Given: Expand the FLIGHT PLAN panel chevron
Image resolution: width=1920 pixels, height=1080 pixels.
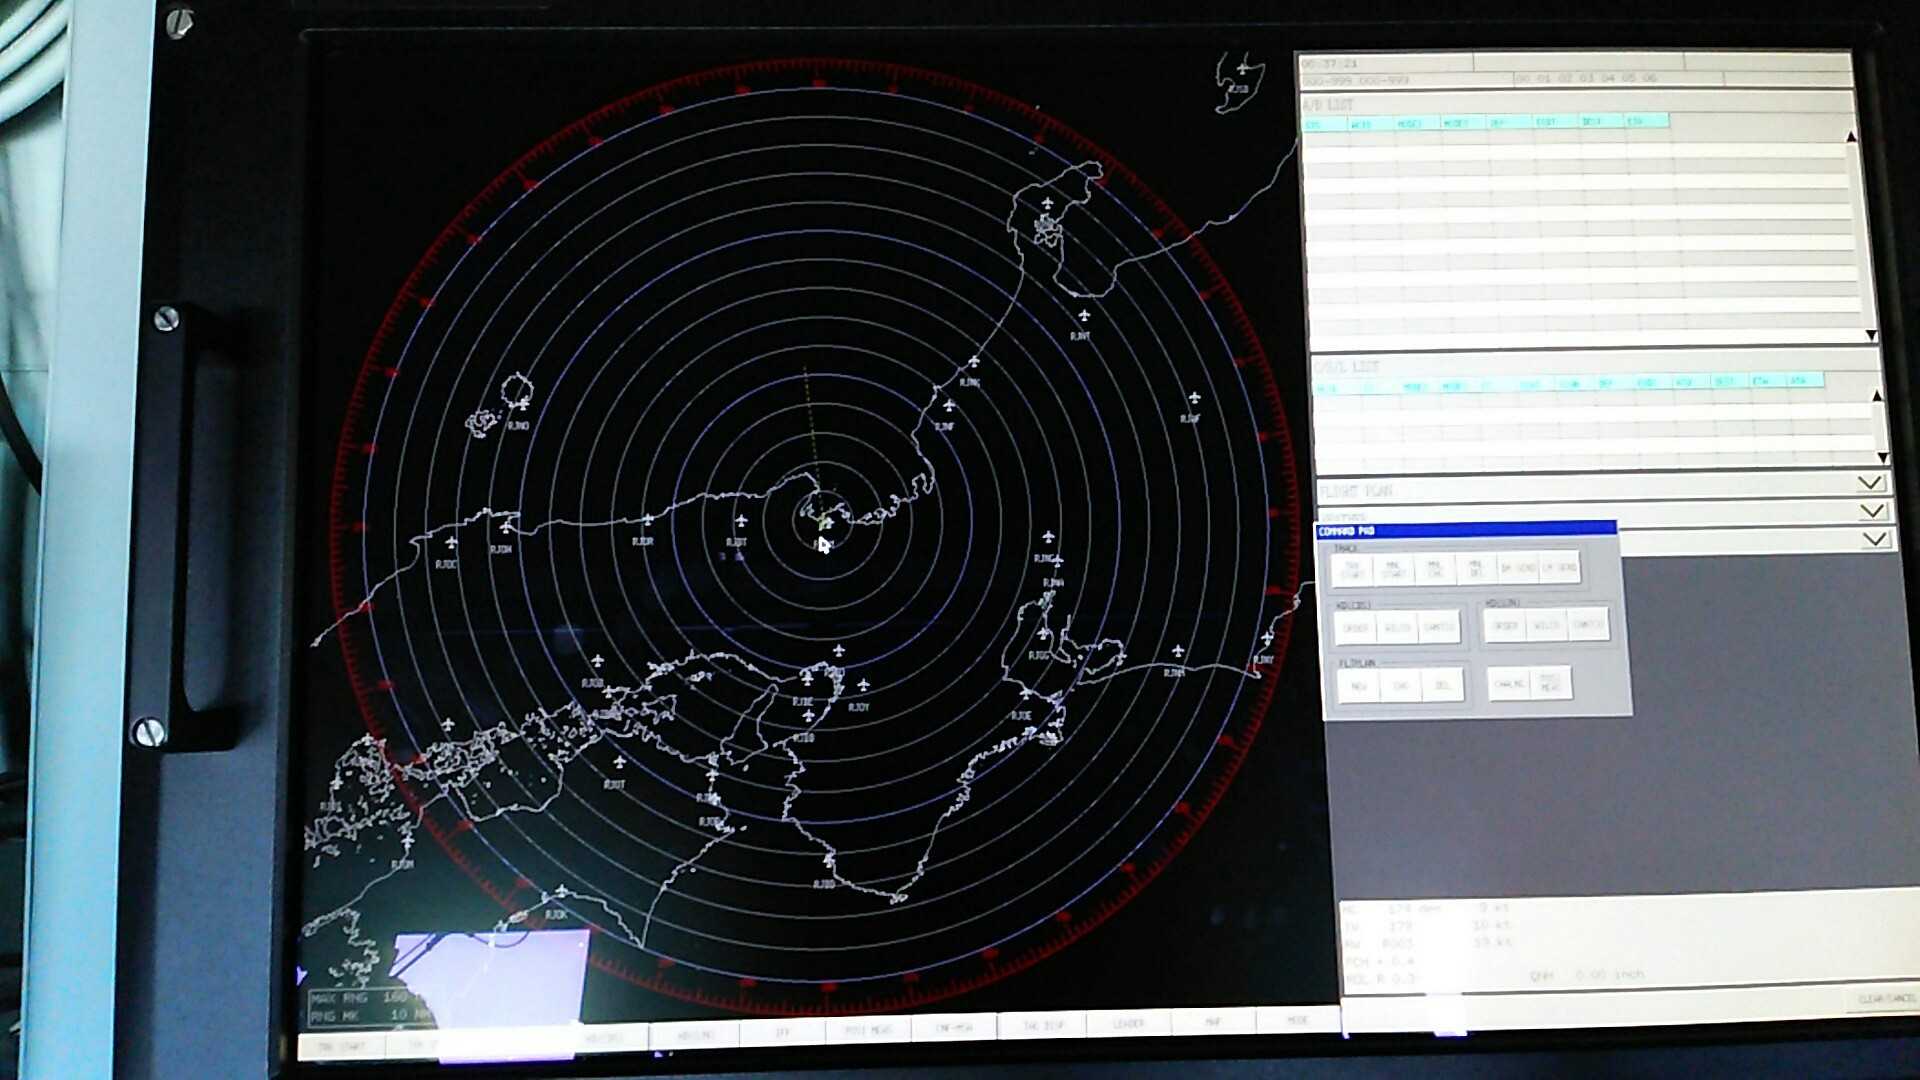Looking at the screenshot, I should pyautogui.click(x=1869, y=483).
